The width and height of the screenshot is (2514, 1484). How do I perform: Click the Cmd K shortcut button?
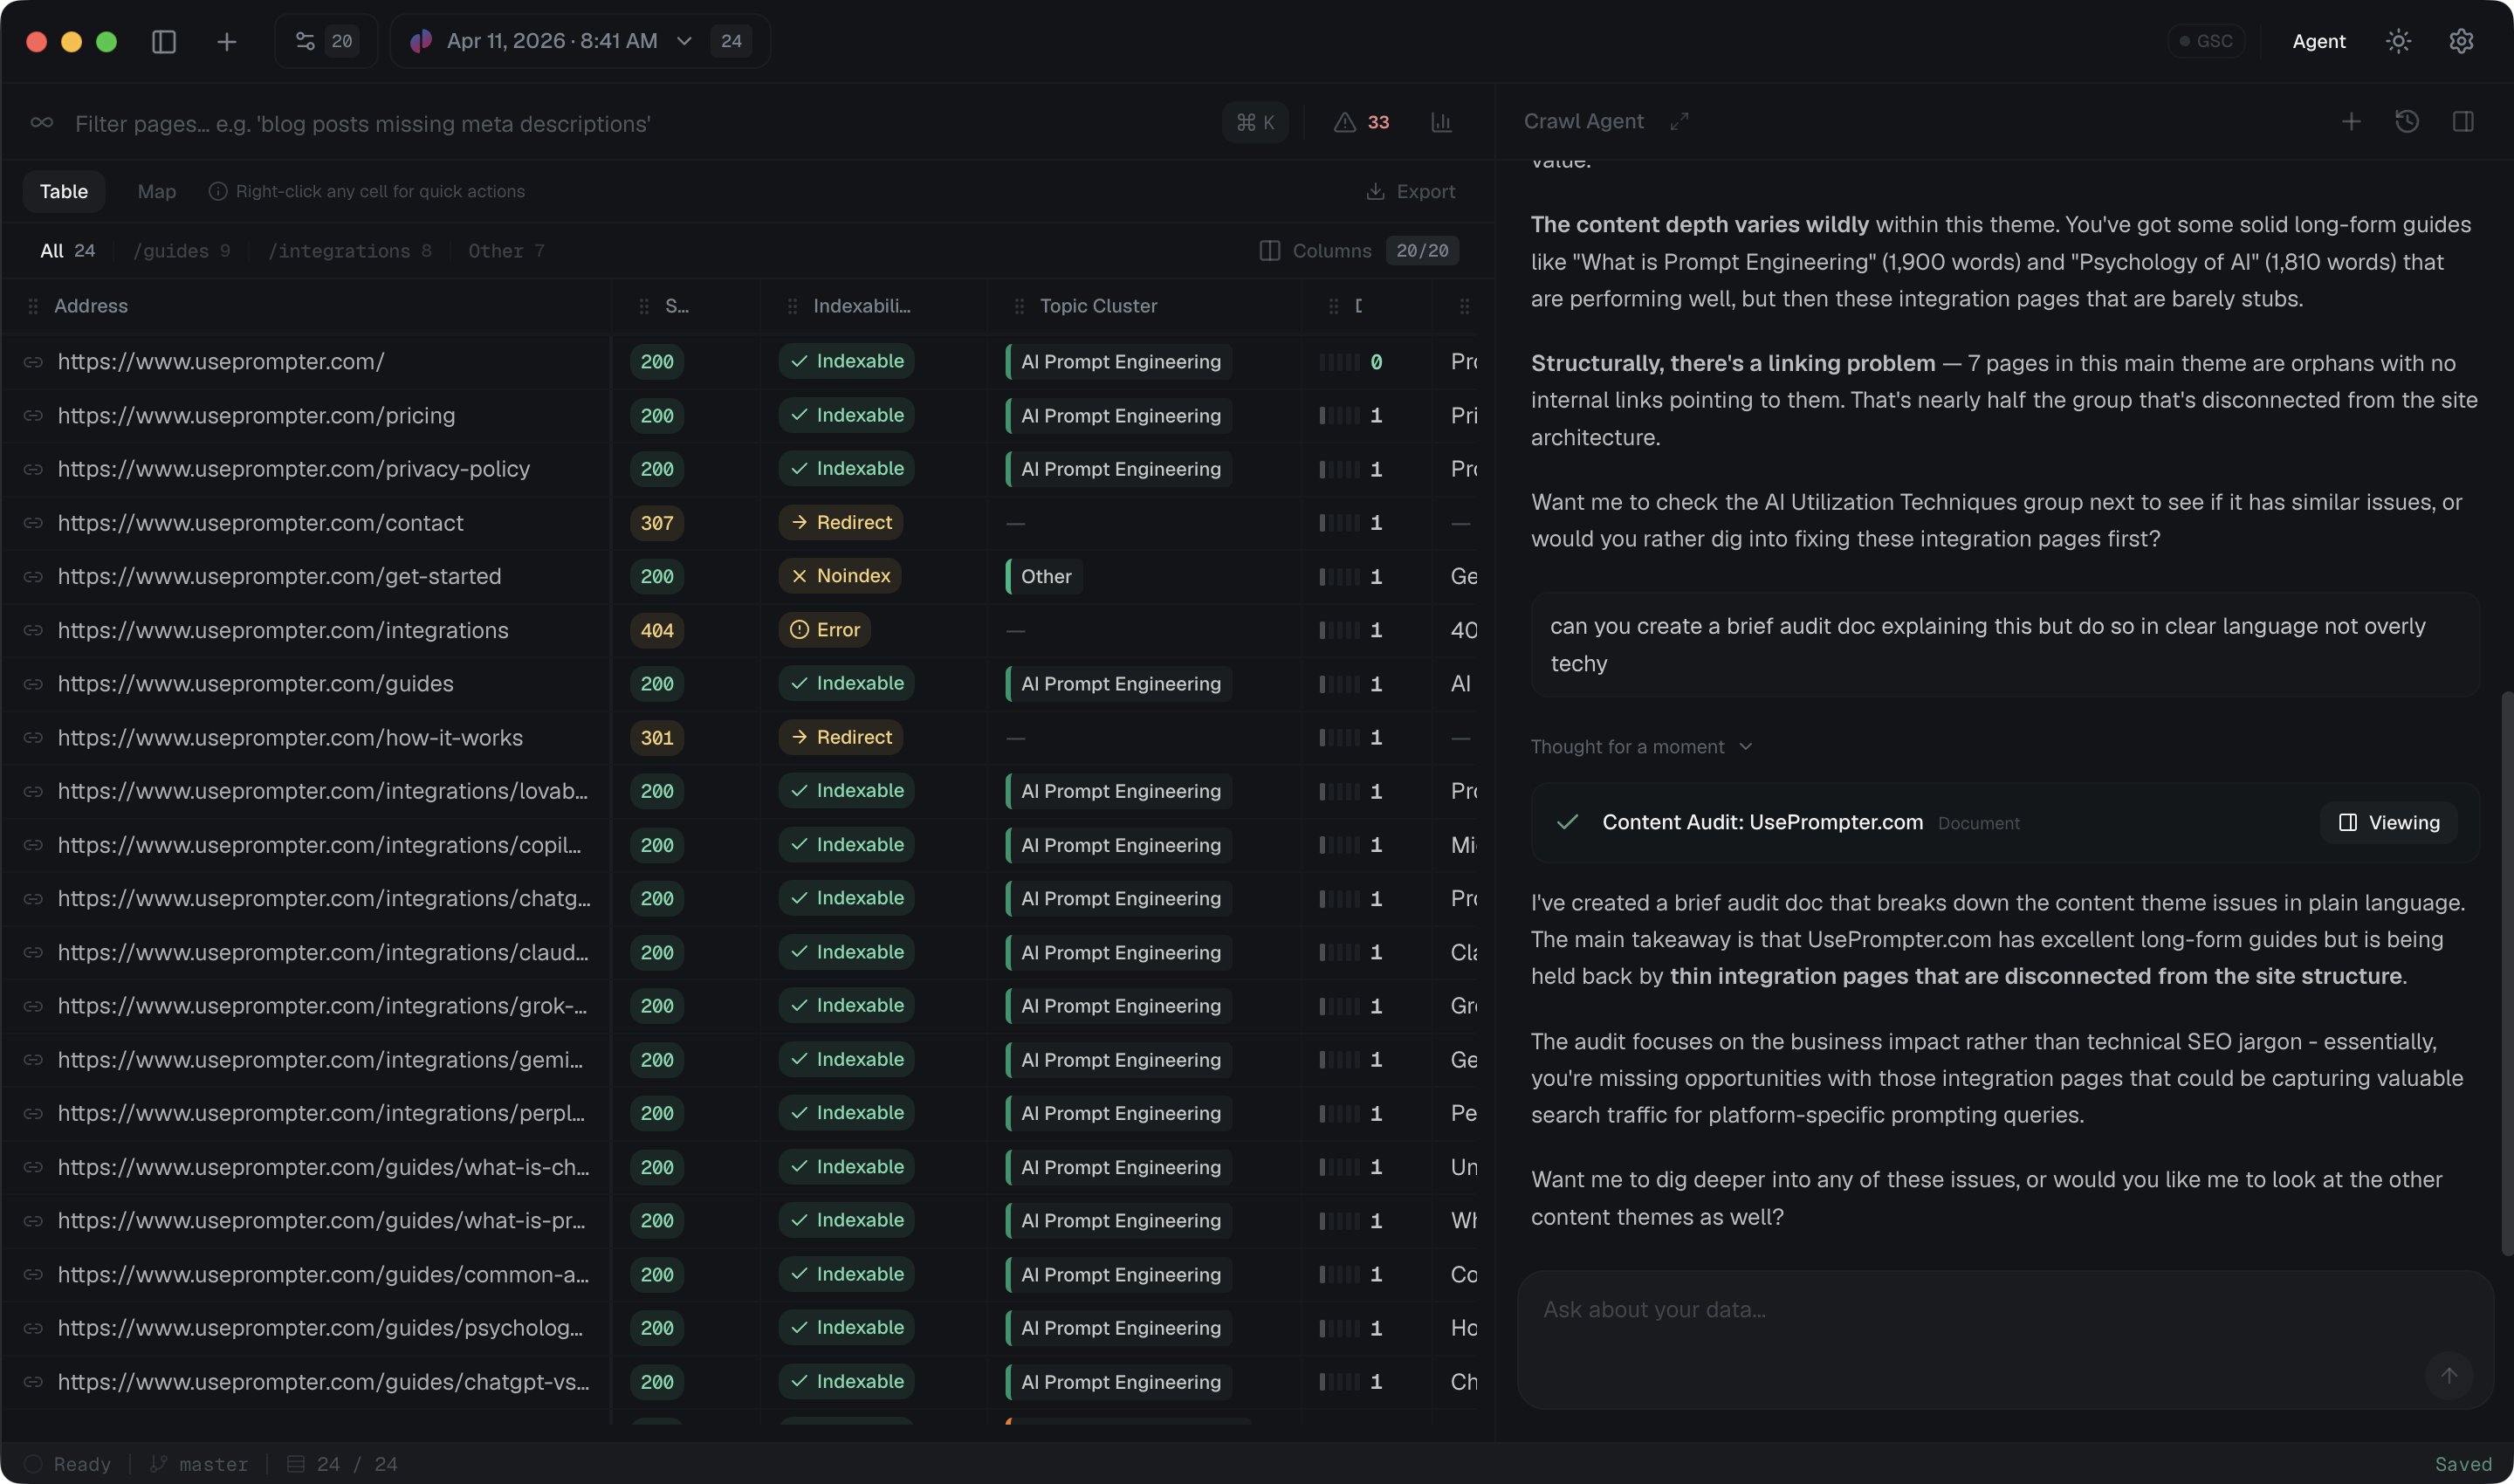1255,122
